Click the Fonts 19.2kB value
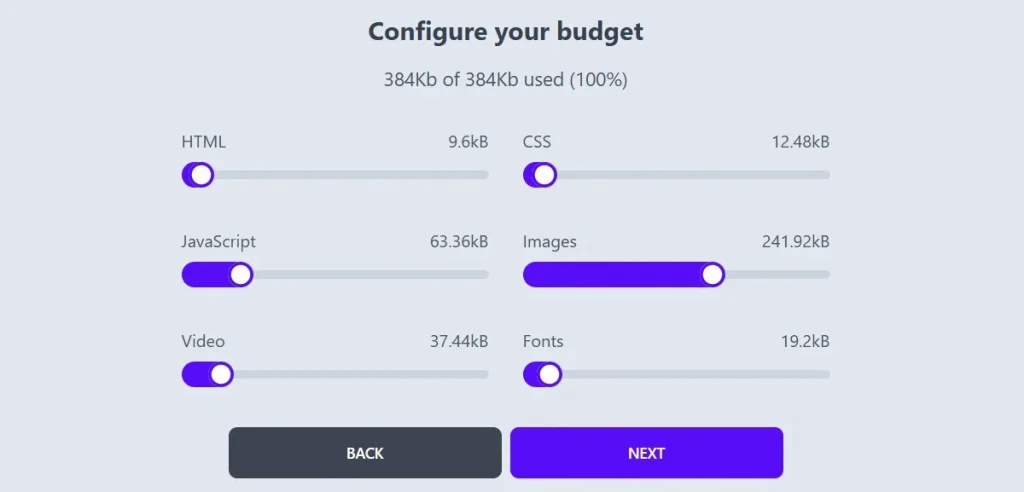 [805, 342]
